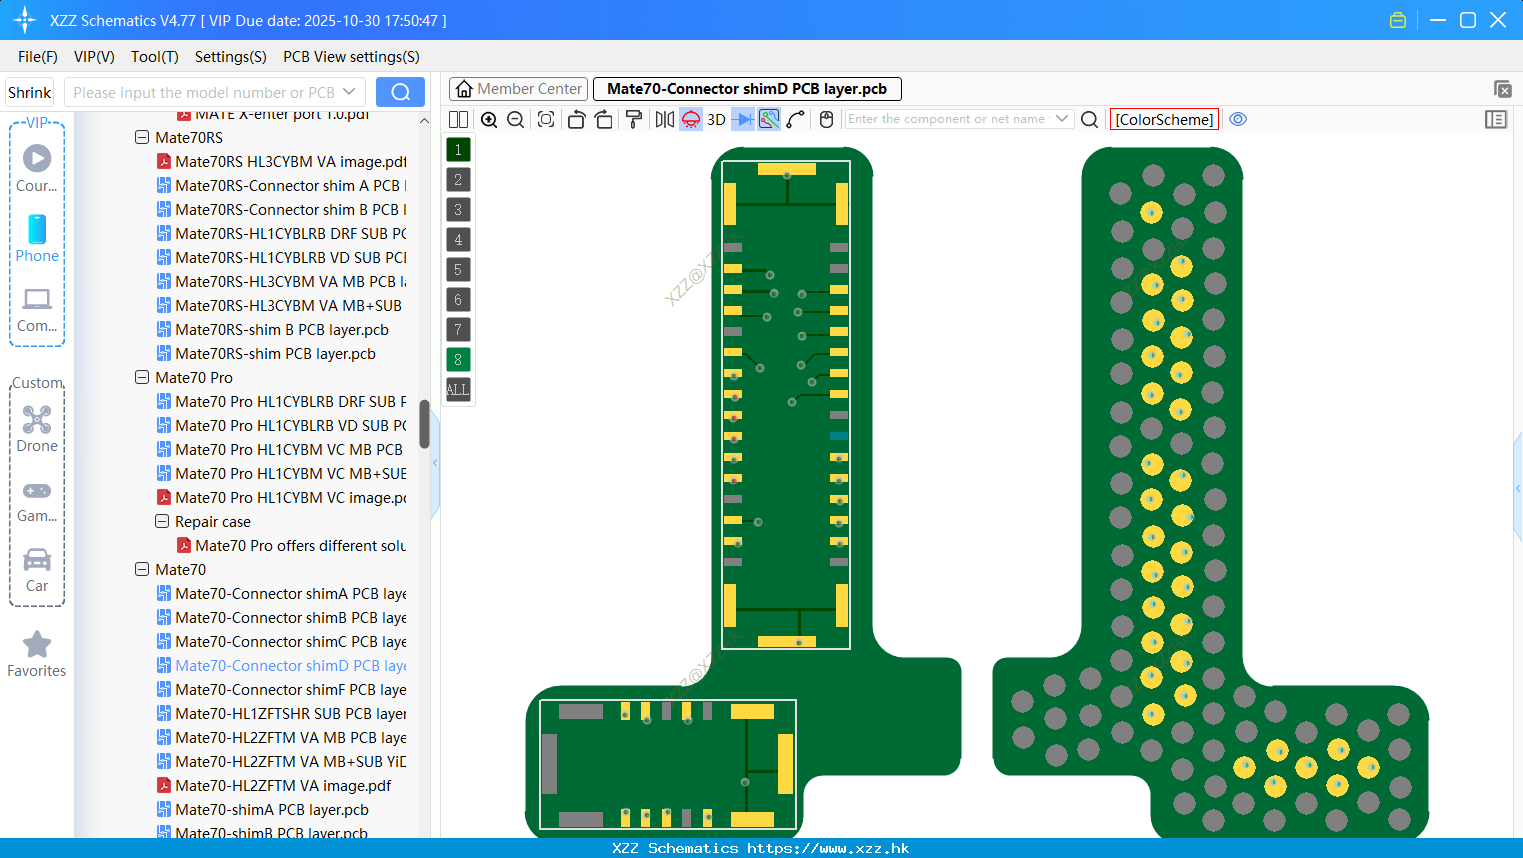Open Mate70RS-shim B PCB layer.pcb
1523x858 pixels.
273,330
